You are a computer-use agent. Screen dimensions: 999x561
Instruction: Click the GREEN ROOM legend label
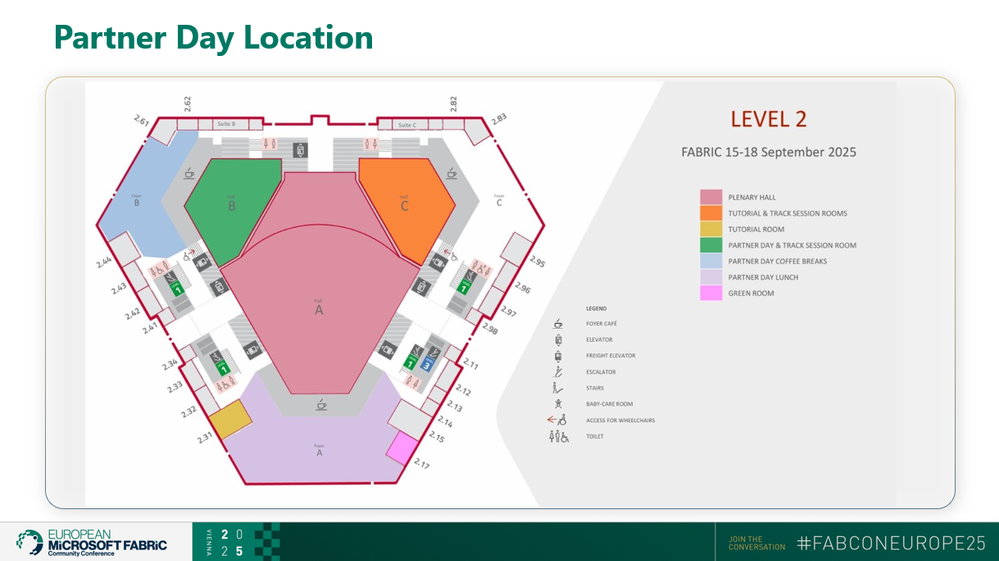[x=751, y=294]
